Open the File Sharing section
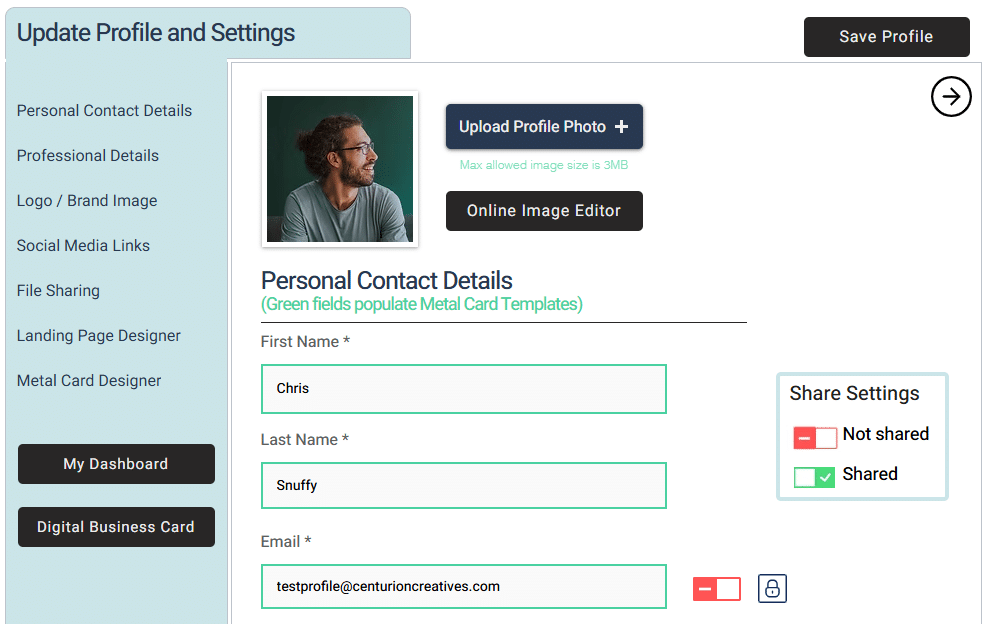Screen dimensions: 989x624 (58, 291)
